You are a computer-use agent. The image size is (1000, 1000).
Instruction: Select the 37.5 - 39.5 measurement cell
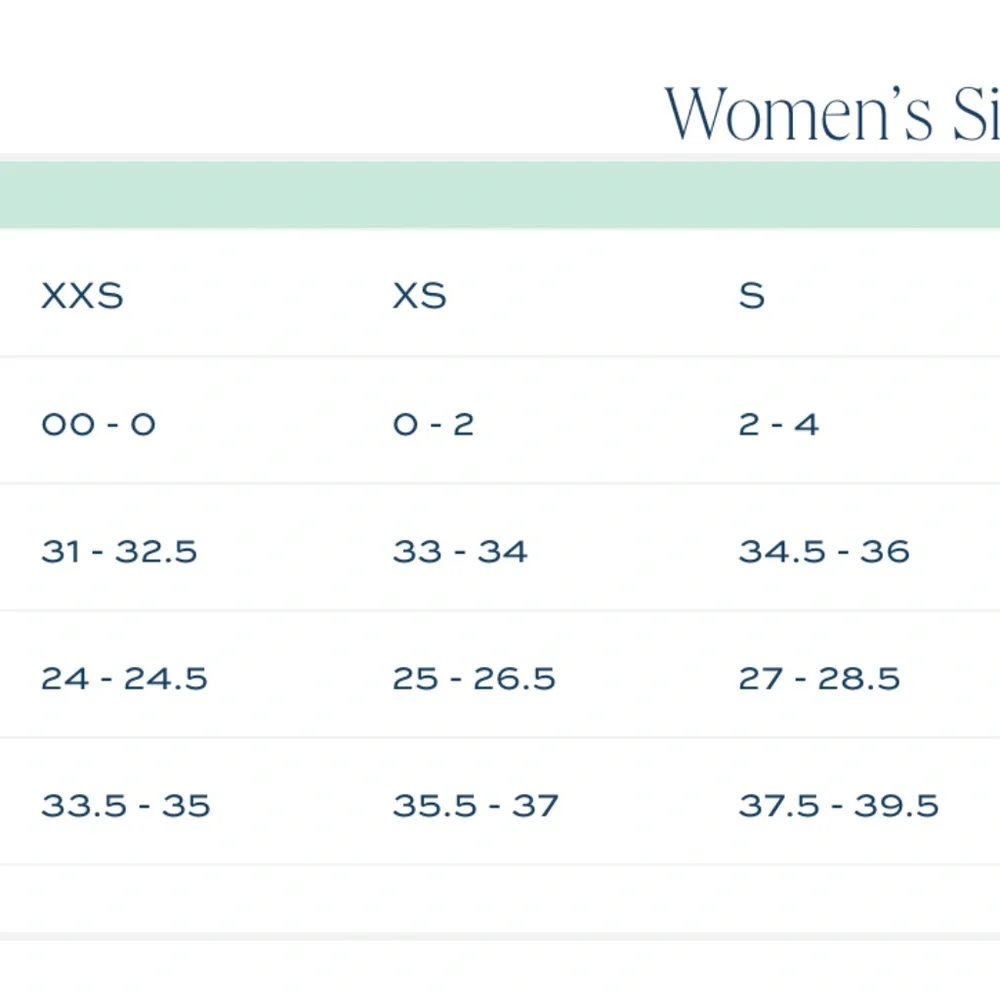(839, 806)
